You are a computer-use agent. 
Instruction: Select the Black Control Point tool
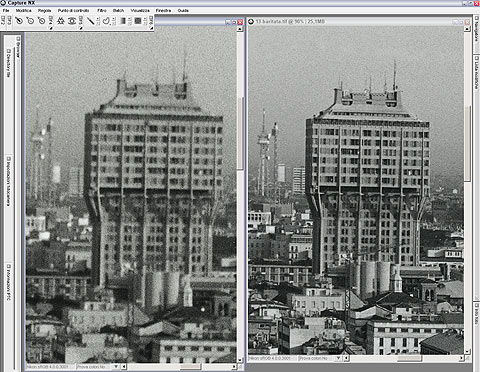19,21
